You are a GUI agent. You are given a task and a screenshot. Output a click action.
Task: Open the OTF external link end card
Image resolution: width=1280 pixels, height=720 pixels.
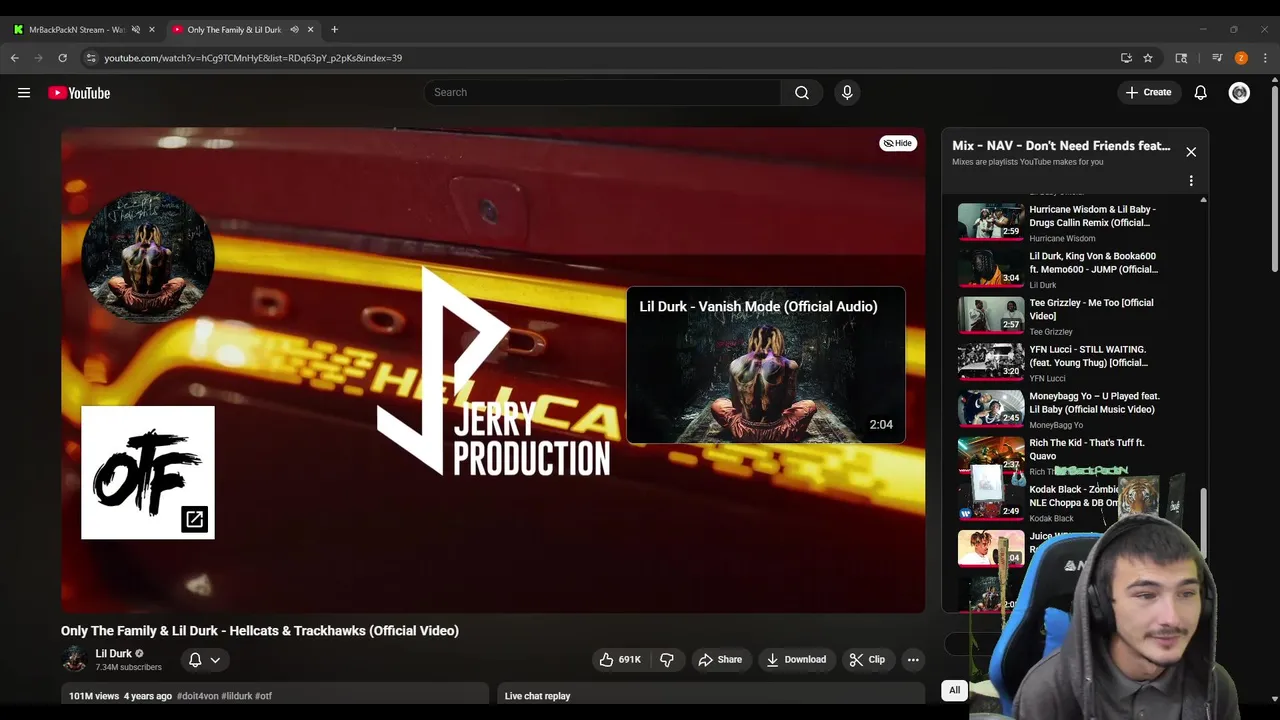click(x=148, y=472)
